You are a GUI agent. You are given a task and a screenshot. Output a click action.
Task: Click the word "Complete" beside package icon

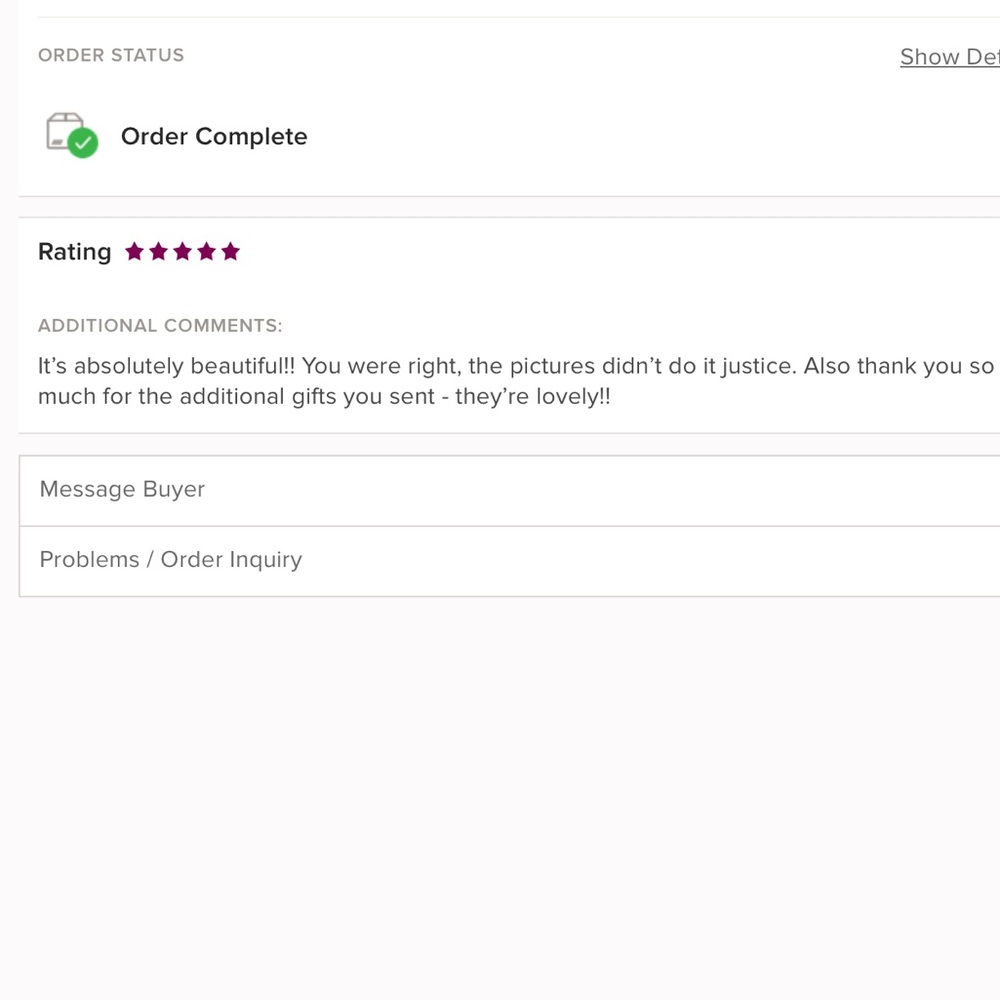[x=251, y=136]
